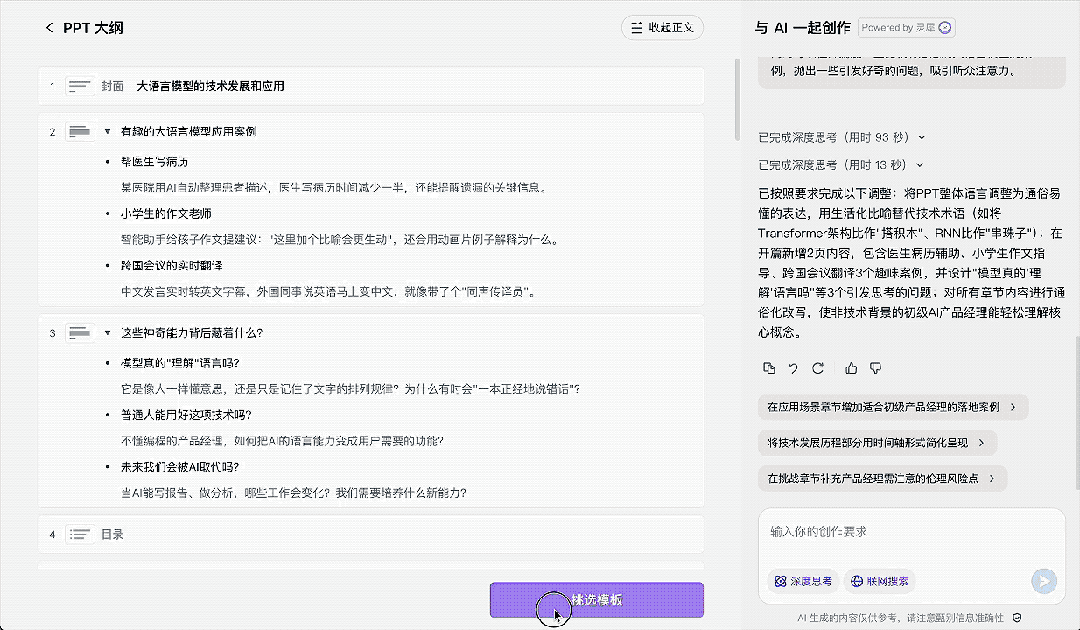
Task: Click the 封面 label on slide 1
Action: (x=112, y=86)
